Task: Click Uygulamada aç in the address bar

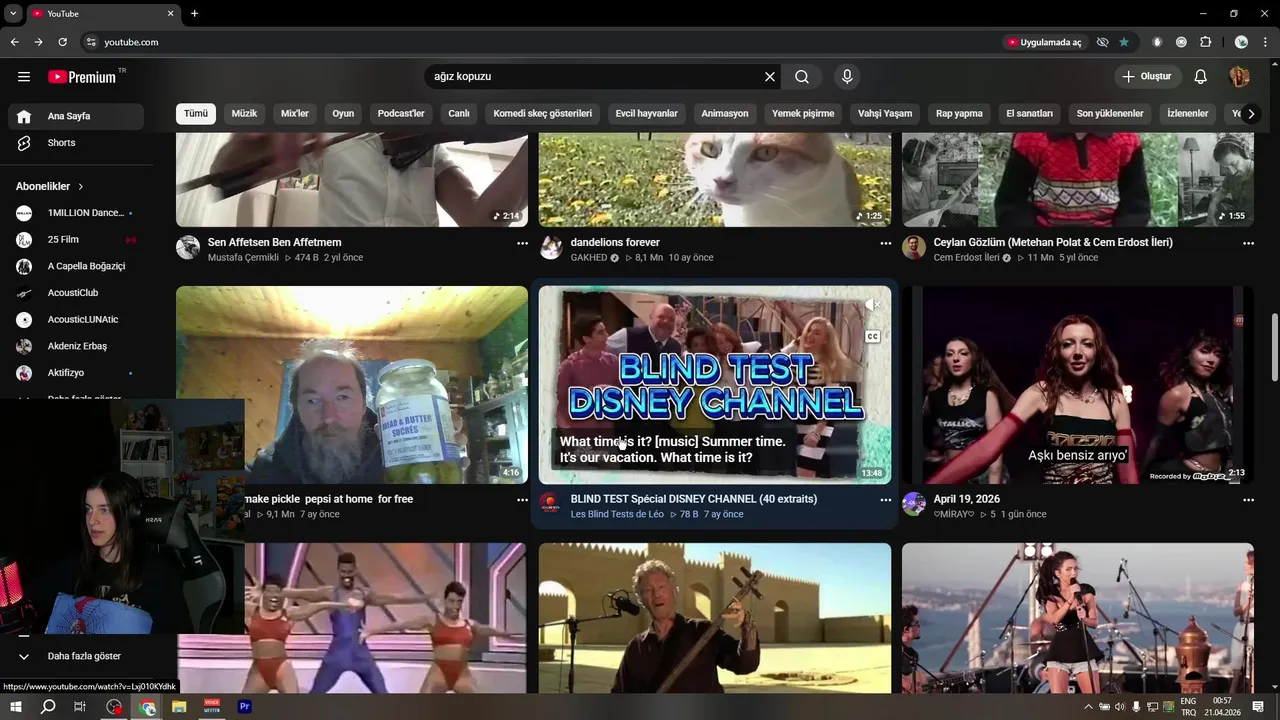Action: 1044,42
